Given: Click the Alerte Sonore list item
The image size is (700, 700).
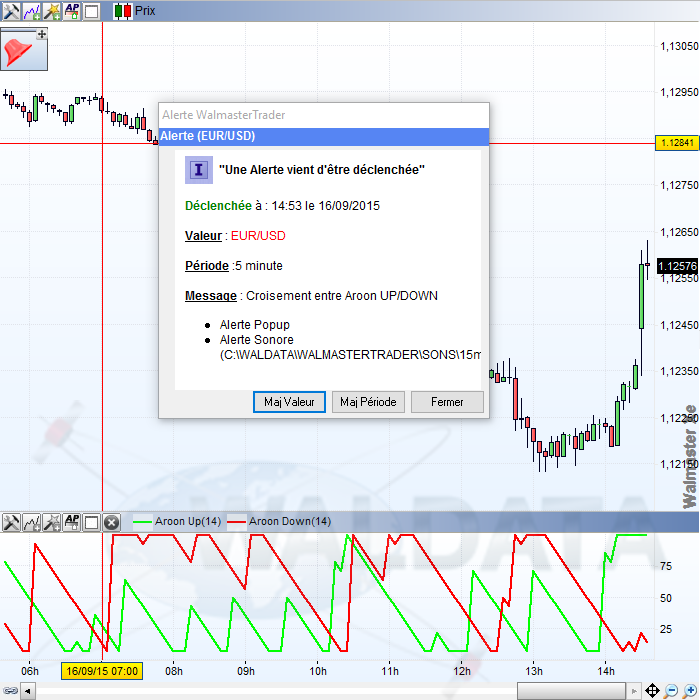Looking at the screenshot, I should [x=257, y=340].
